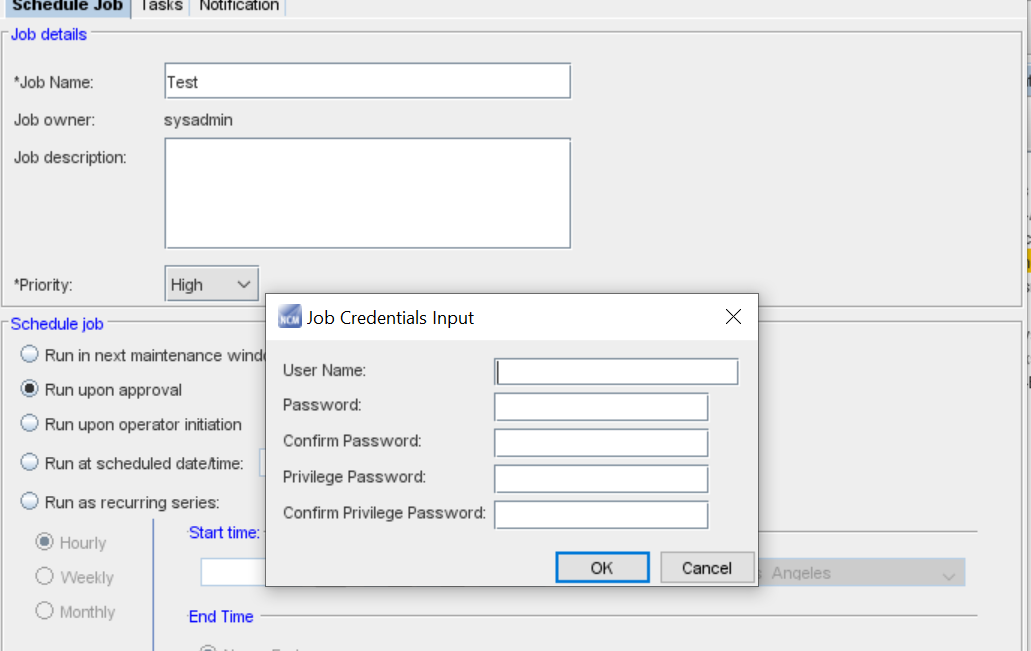This screenshot has width=1031, height=651.
Task: Focus the User Name field
Action: coord(616,372)
